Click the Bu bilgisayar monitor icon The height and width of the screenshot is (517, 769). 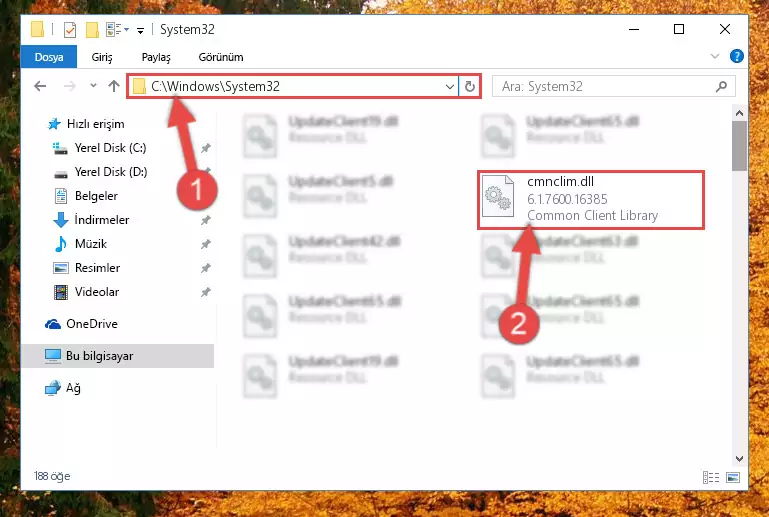[x=53, y=356]
